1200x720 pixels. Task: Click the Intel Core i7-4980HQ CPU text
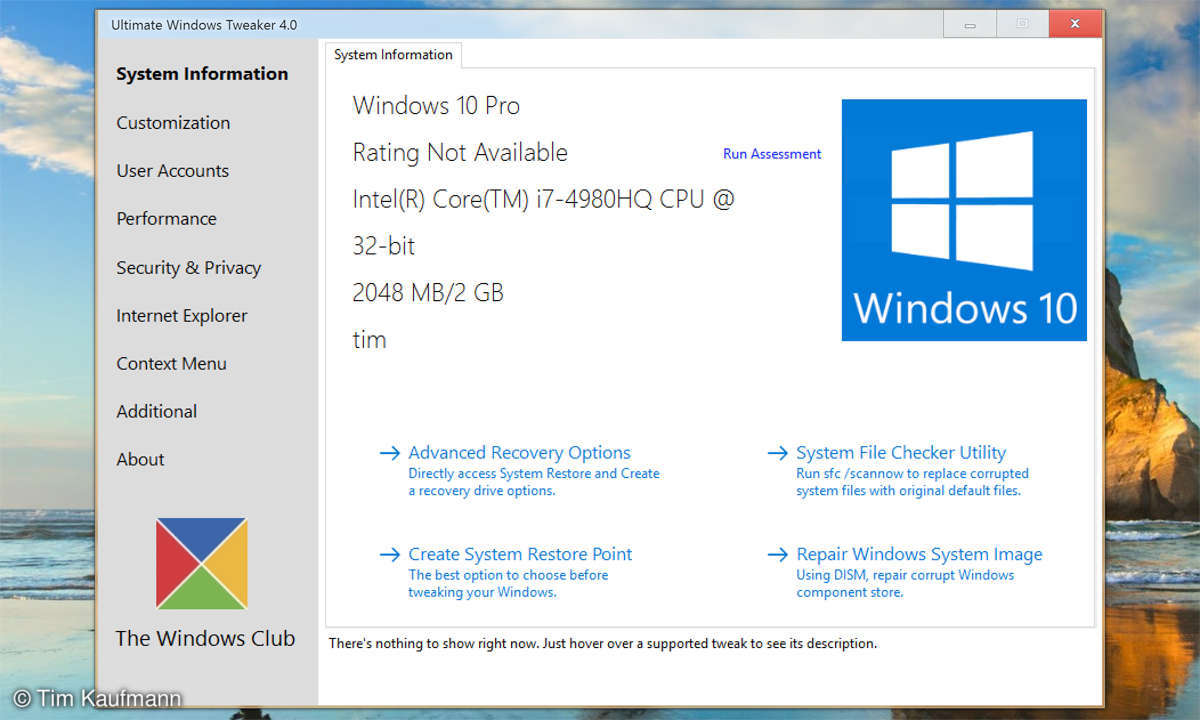point(543,200)
